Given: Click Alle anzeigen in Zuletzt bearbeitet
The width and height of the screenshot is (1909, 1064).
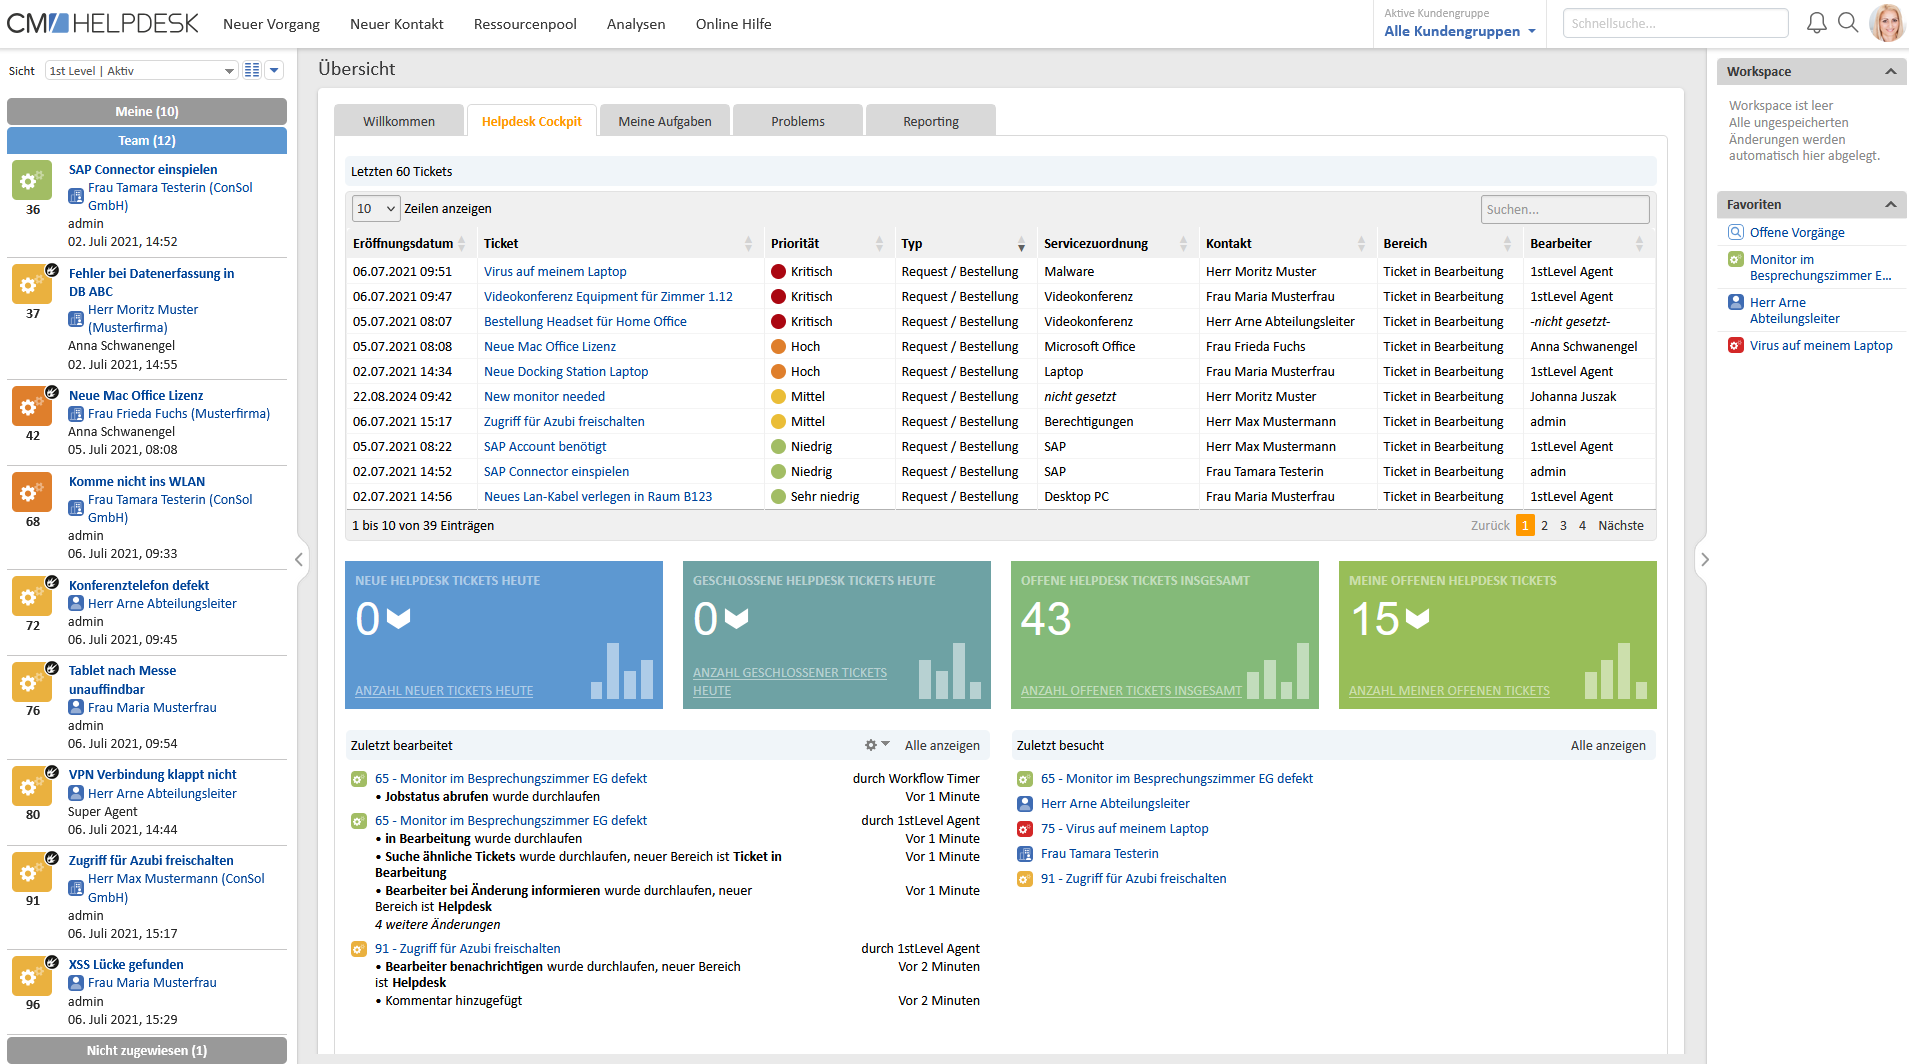Looking at the screenshot, I should point(942,745).
